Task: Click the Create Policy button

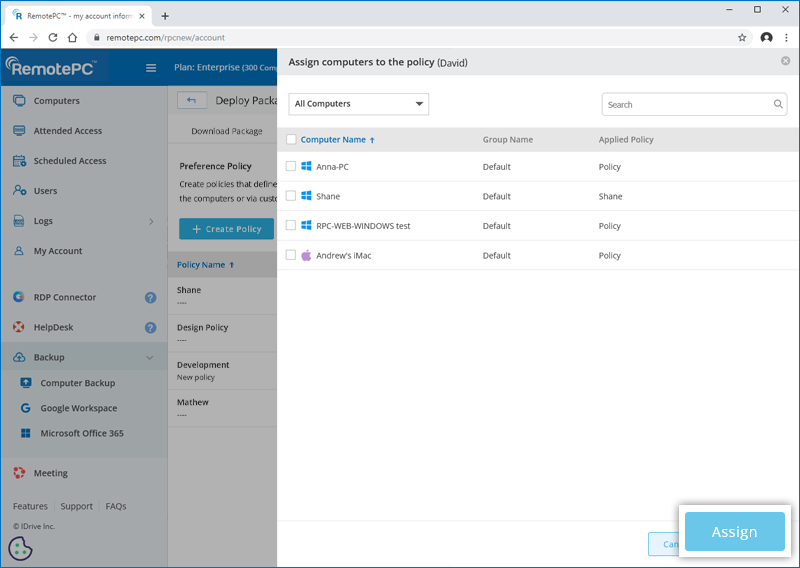Action: click(x=226, y=229)
